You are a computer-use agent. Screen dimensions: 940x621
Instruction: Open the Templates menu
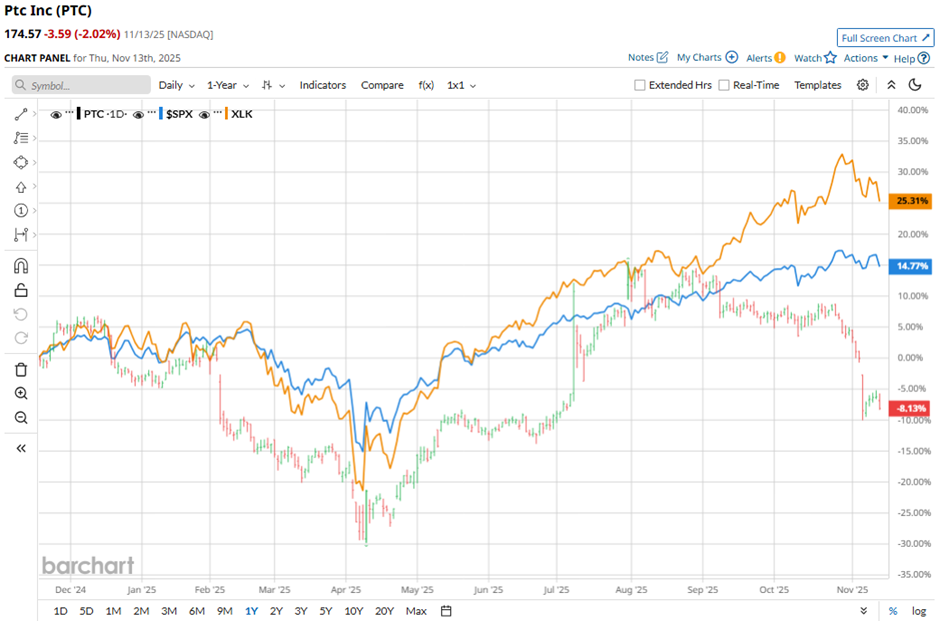(x=818, y=85)
